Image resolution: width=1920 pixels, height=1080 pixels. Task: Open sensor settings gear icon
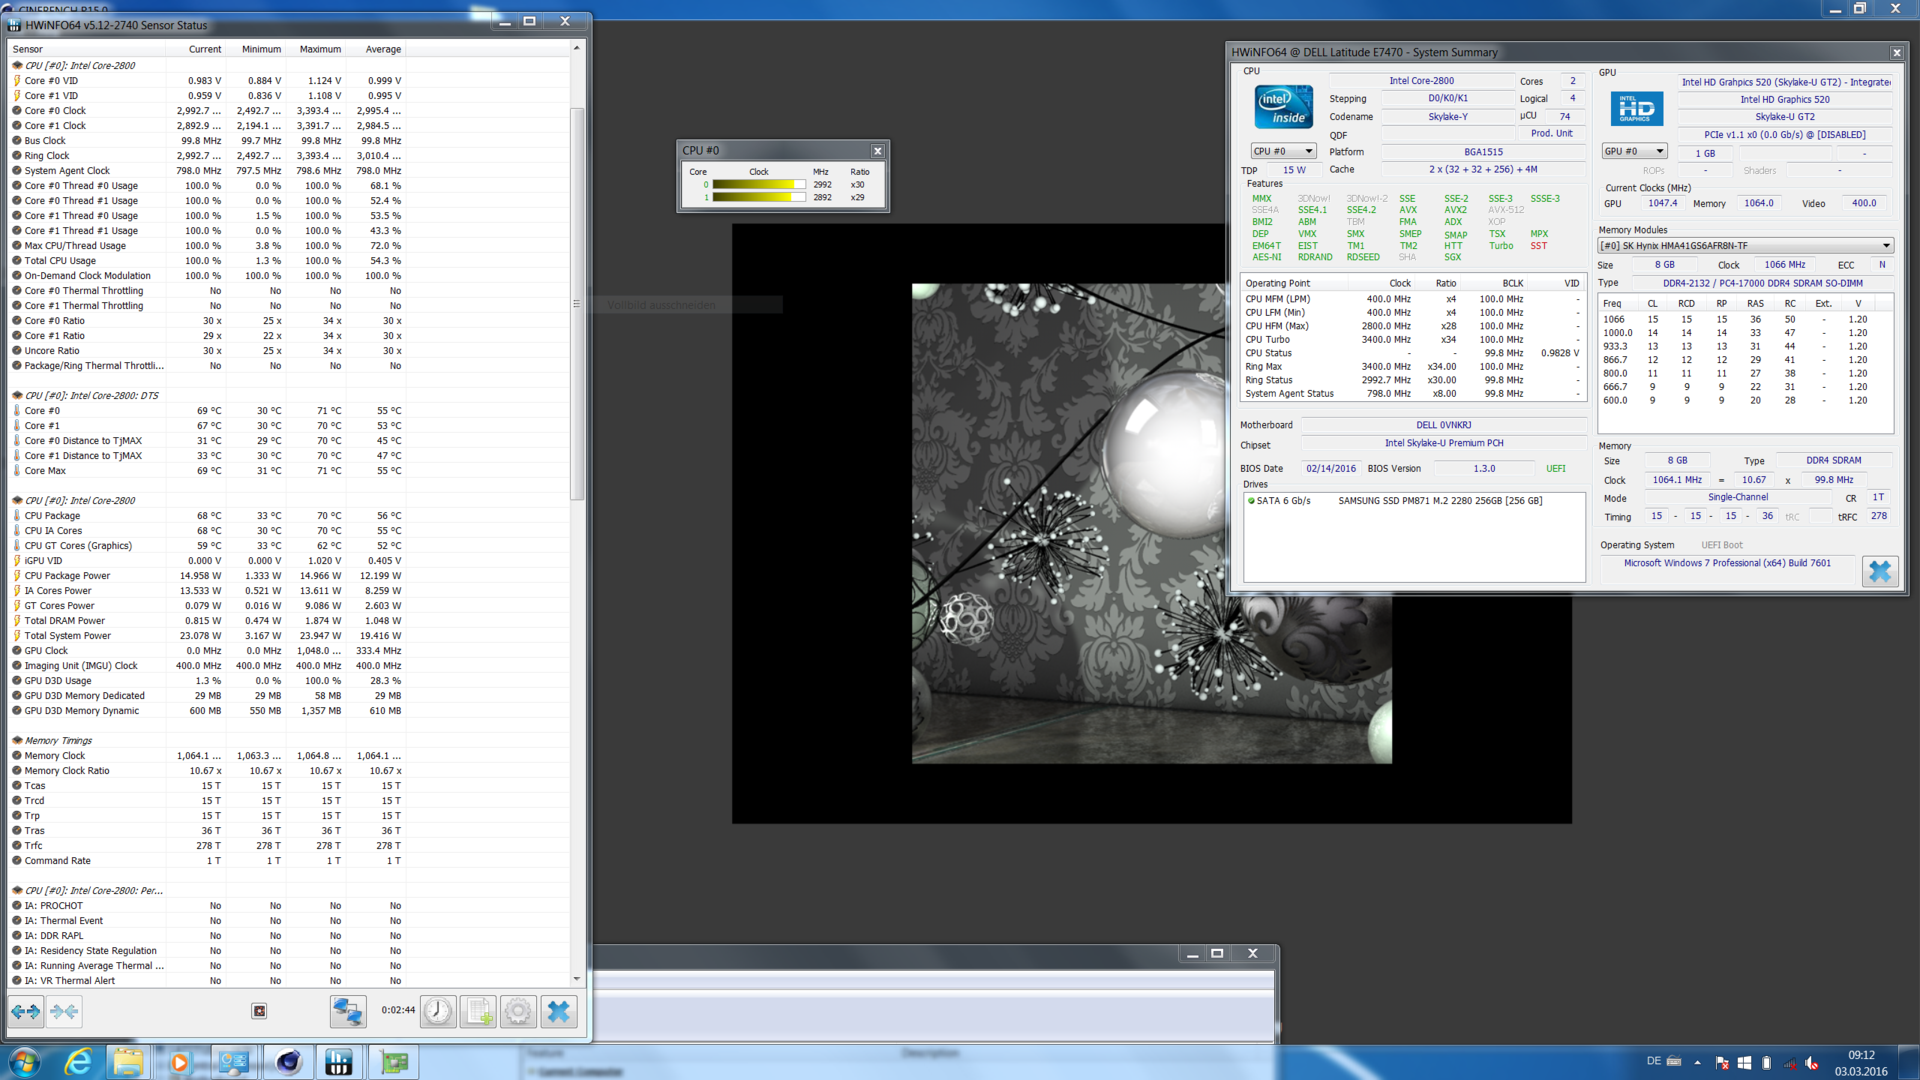[x=518, y=1012]
